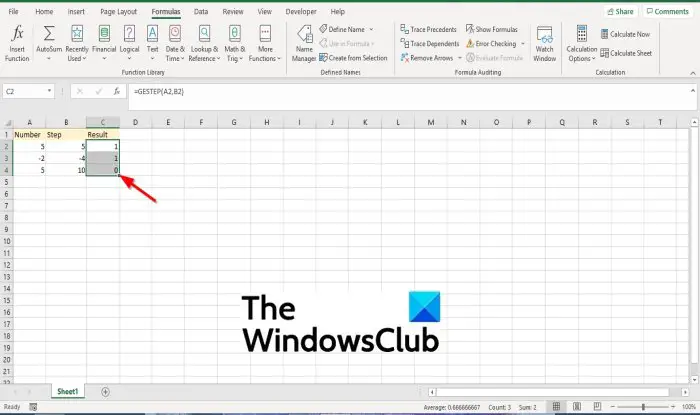The image size is (700, 415).
Task: Click Trace Precedents
Action: [429, 29]
